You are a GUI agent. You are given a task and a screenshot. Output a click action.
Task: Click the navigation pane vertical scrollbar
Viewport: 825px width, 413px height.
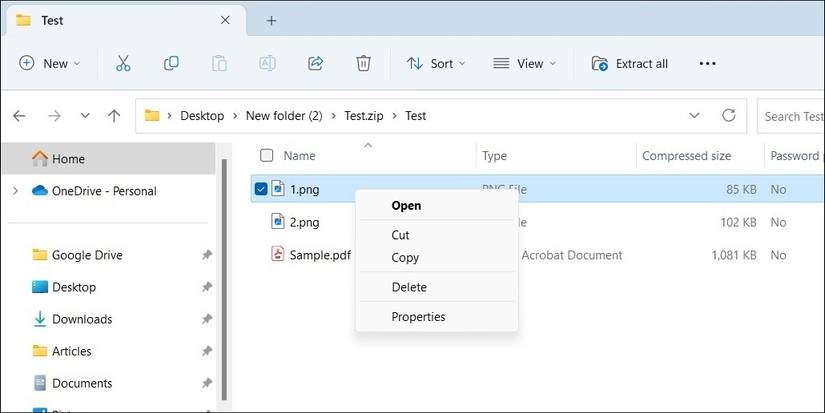[224, 279]
